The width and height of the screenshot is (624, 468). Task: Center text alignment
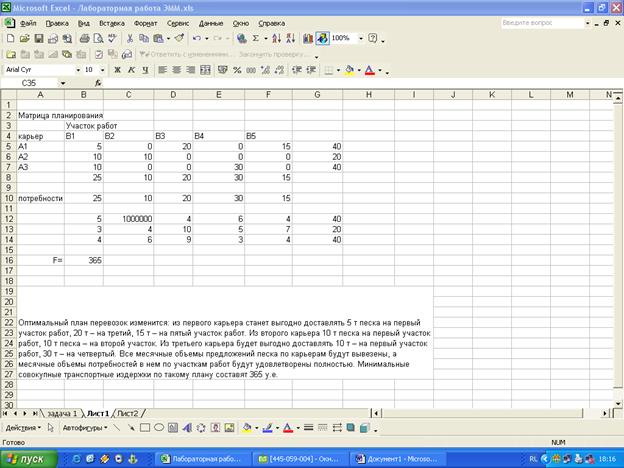(177, 70)
